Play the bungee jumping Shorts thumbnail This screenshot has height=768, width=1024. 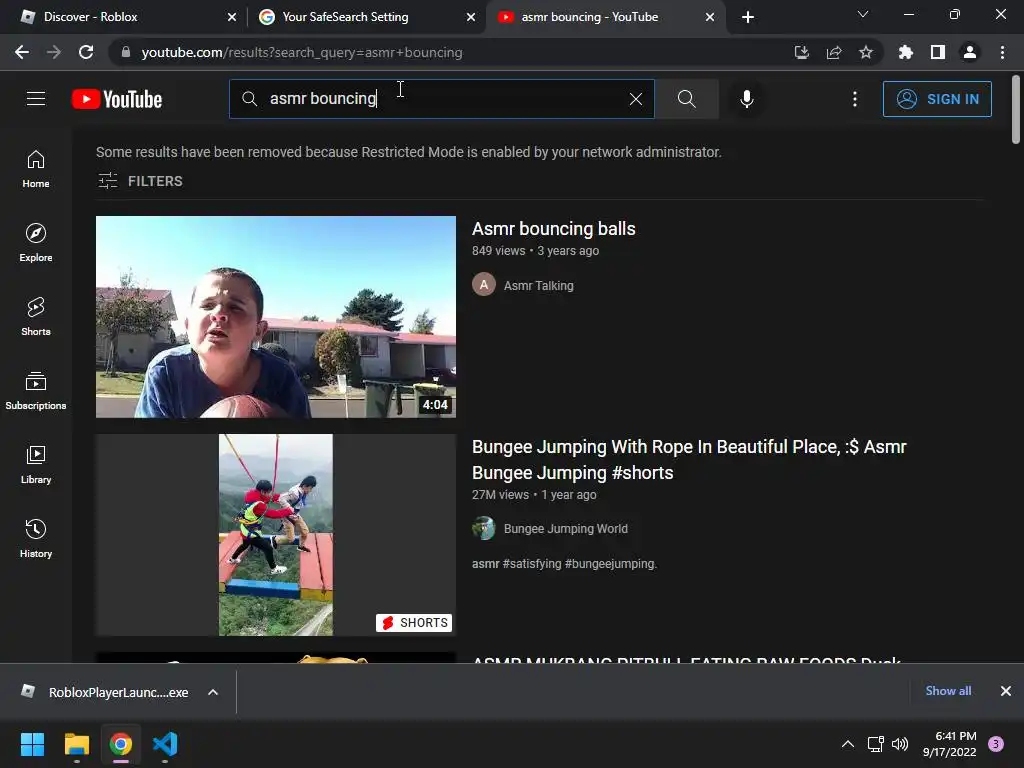pos(276,535)
